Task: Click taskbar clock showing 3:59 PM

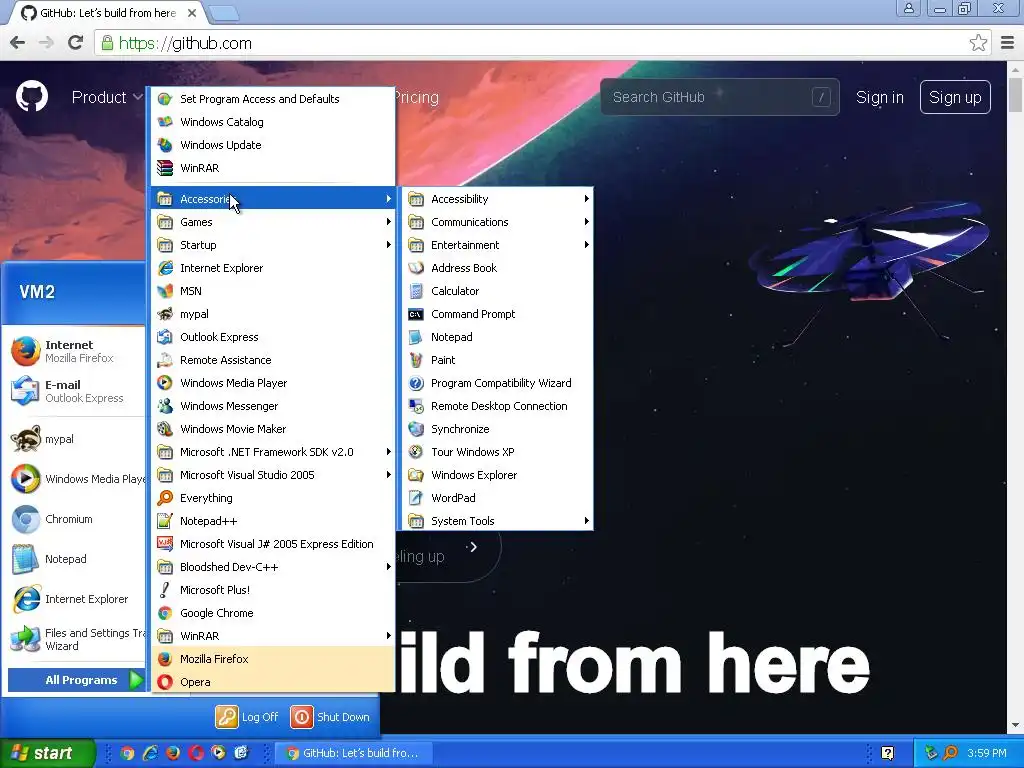Action: pyautogui.click(x=987, y=753)
